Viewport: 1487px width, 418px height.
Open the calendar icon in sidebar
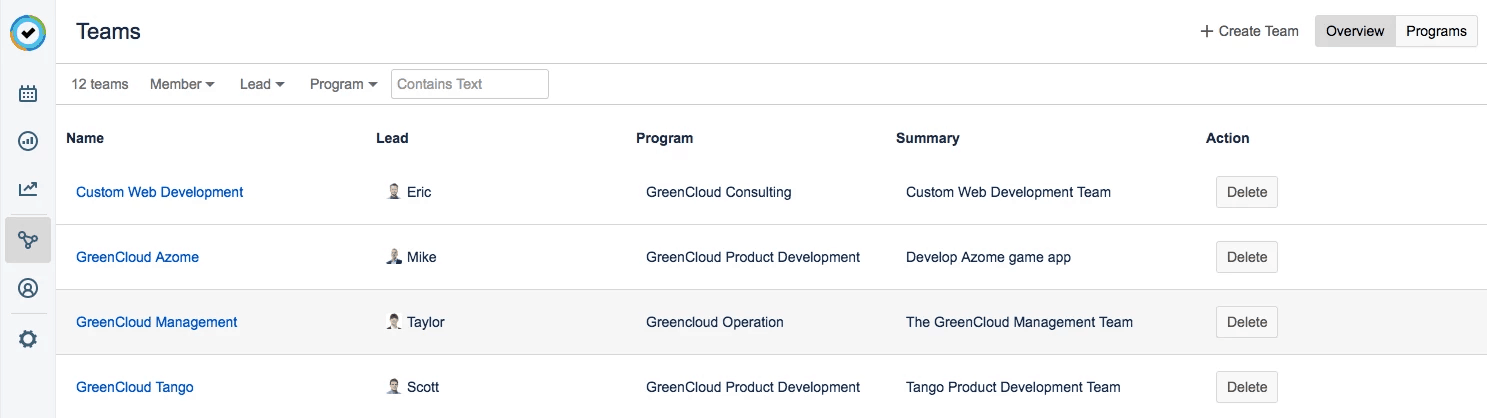pos(28,94)
